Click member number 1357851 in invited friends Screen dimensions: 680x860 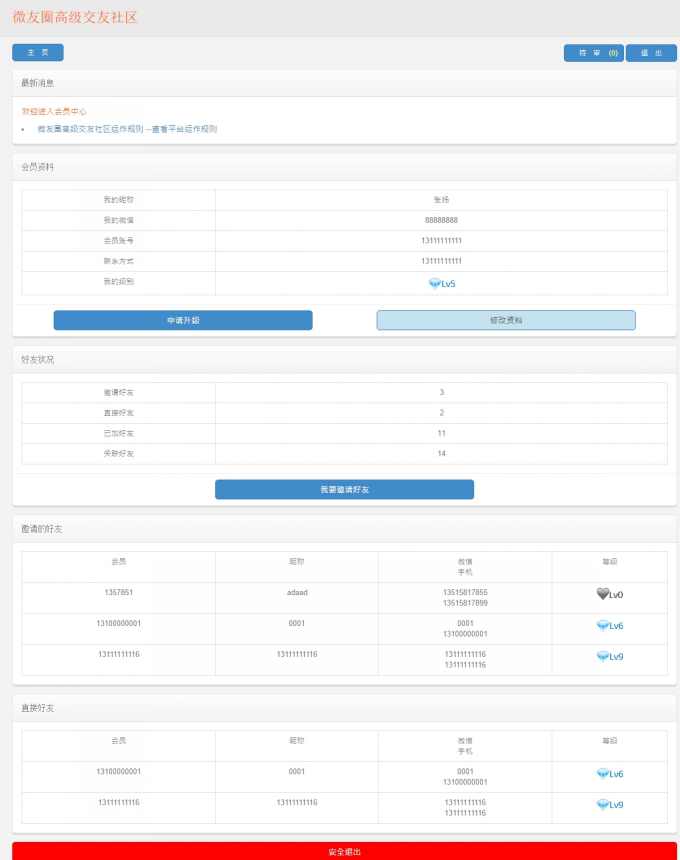(x=118, y=593)
